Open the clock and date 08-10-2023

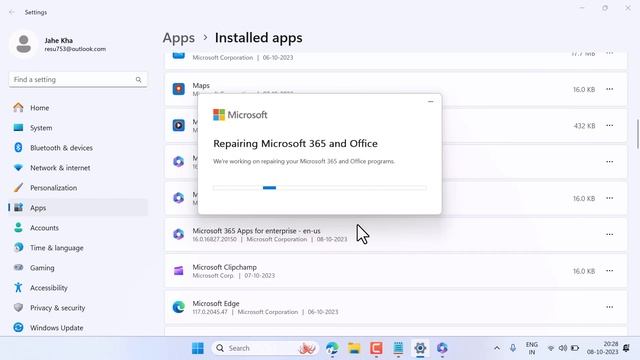[x=602, y=348]
